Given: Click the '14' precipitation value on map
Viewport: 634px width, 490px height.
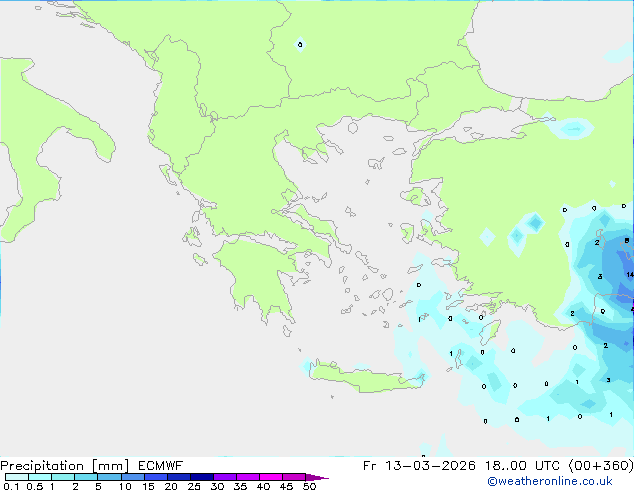Looking at the screenshot, I should (630, 275).
